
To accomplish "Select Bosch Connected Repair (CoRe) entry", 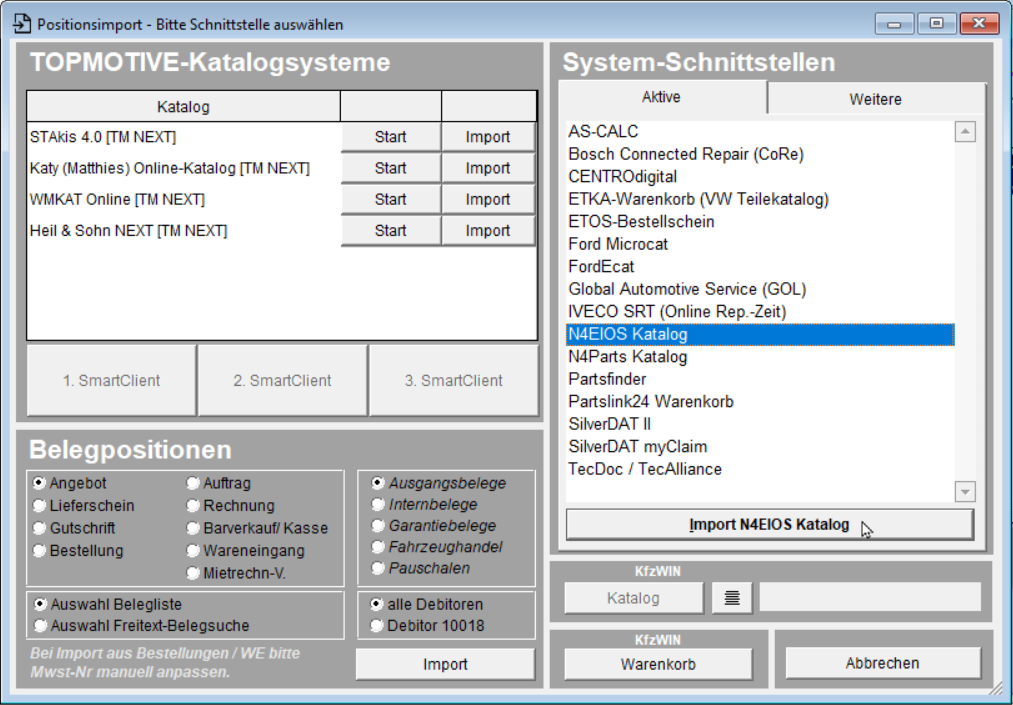I will tap(760, 154).
